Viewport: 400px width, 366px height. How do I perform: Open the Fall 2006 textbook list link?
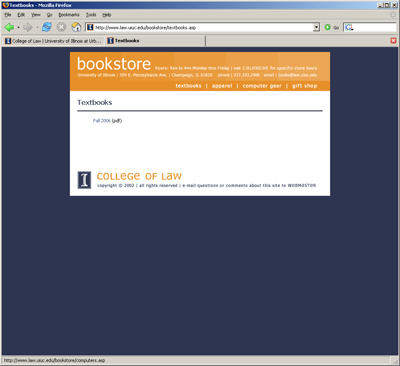[x=102, y=121]
